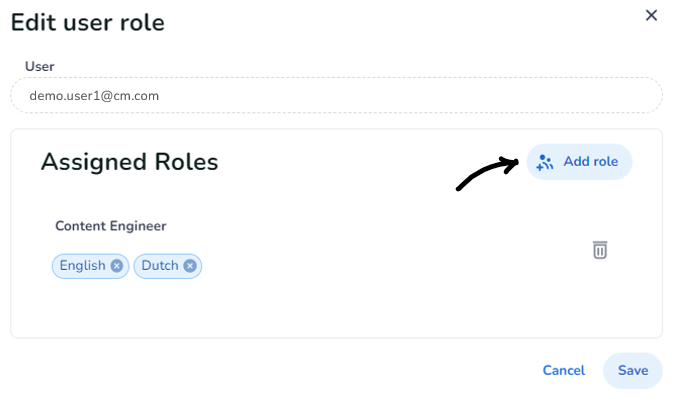The height and width of the screenshot is (402, 681).
Task: Click blank space between Dutch chip and trash
Action: pyautogui.click(x=400, y=266)
